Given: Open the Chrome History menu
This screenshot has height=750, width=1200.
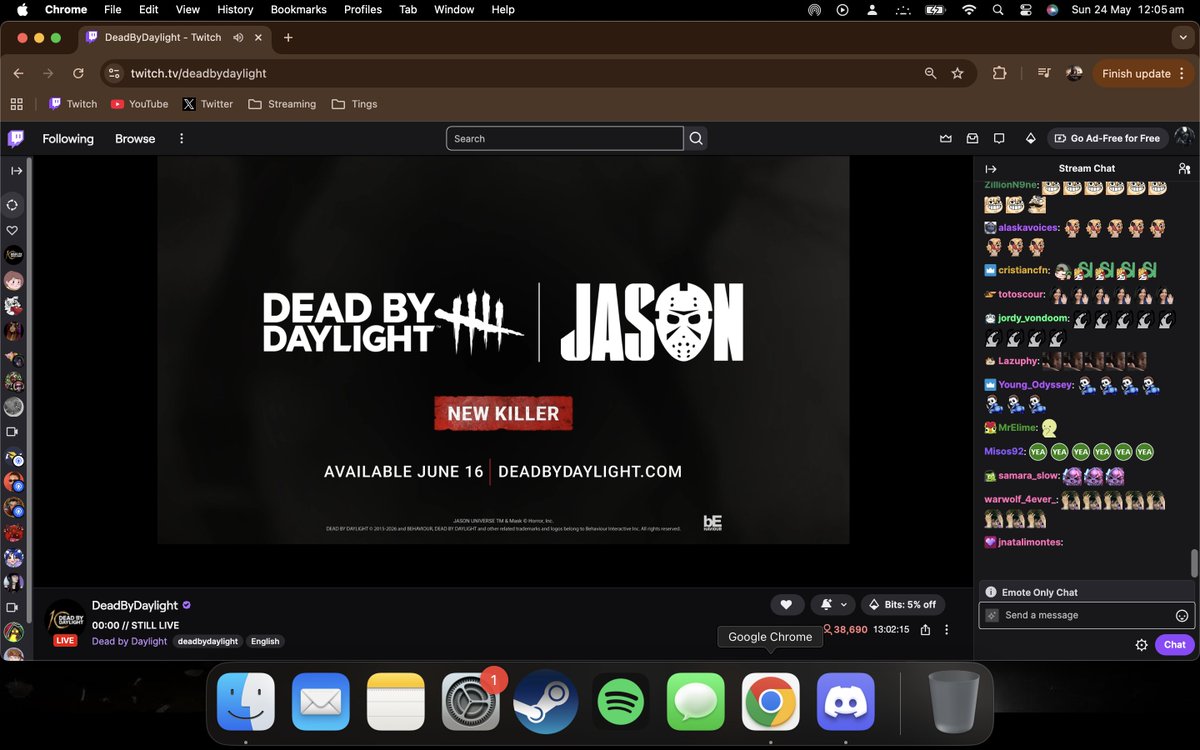Looking at the screenshot, I should [235, 9].
